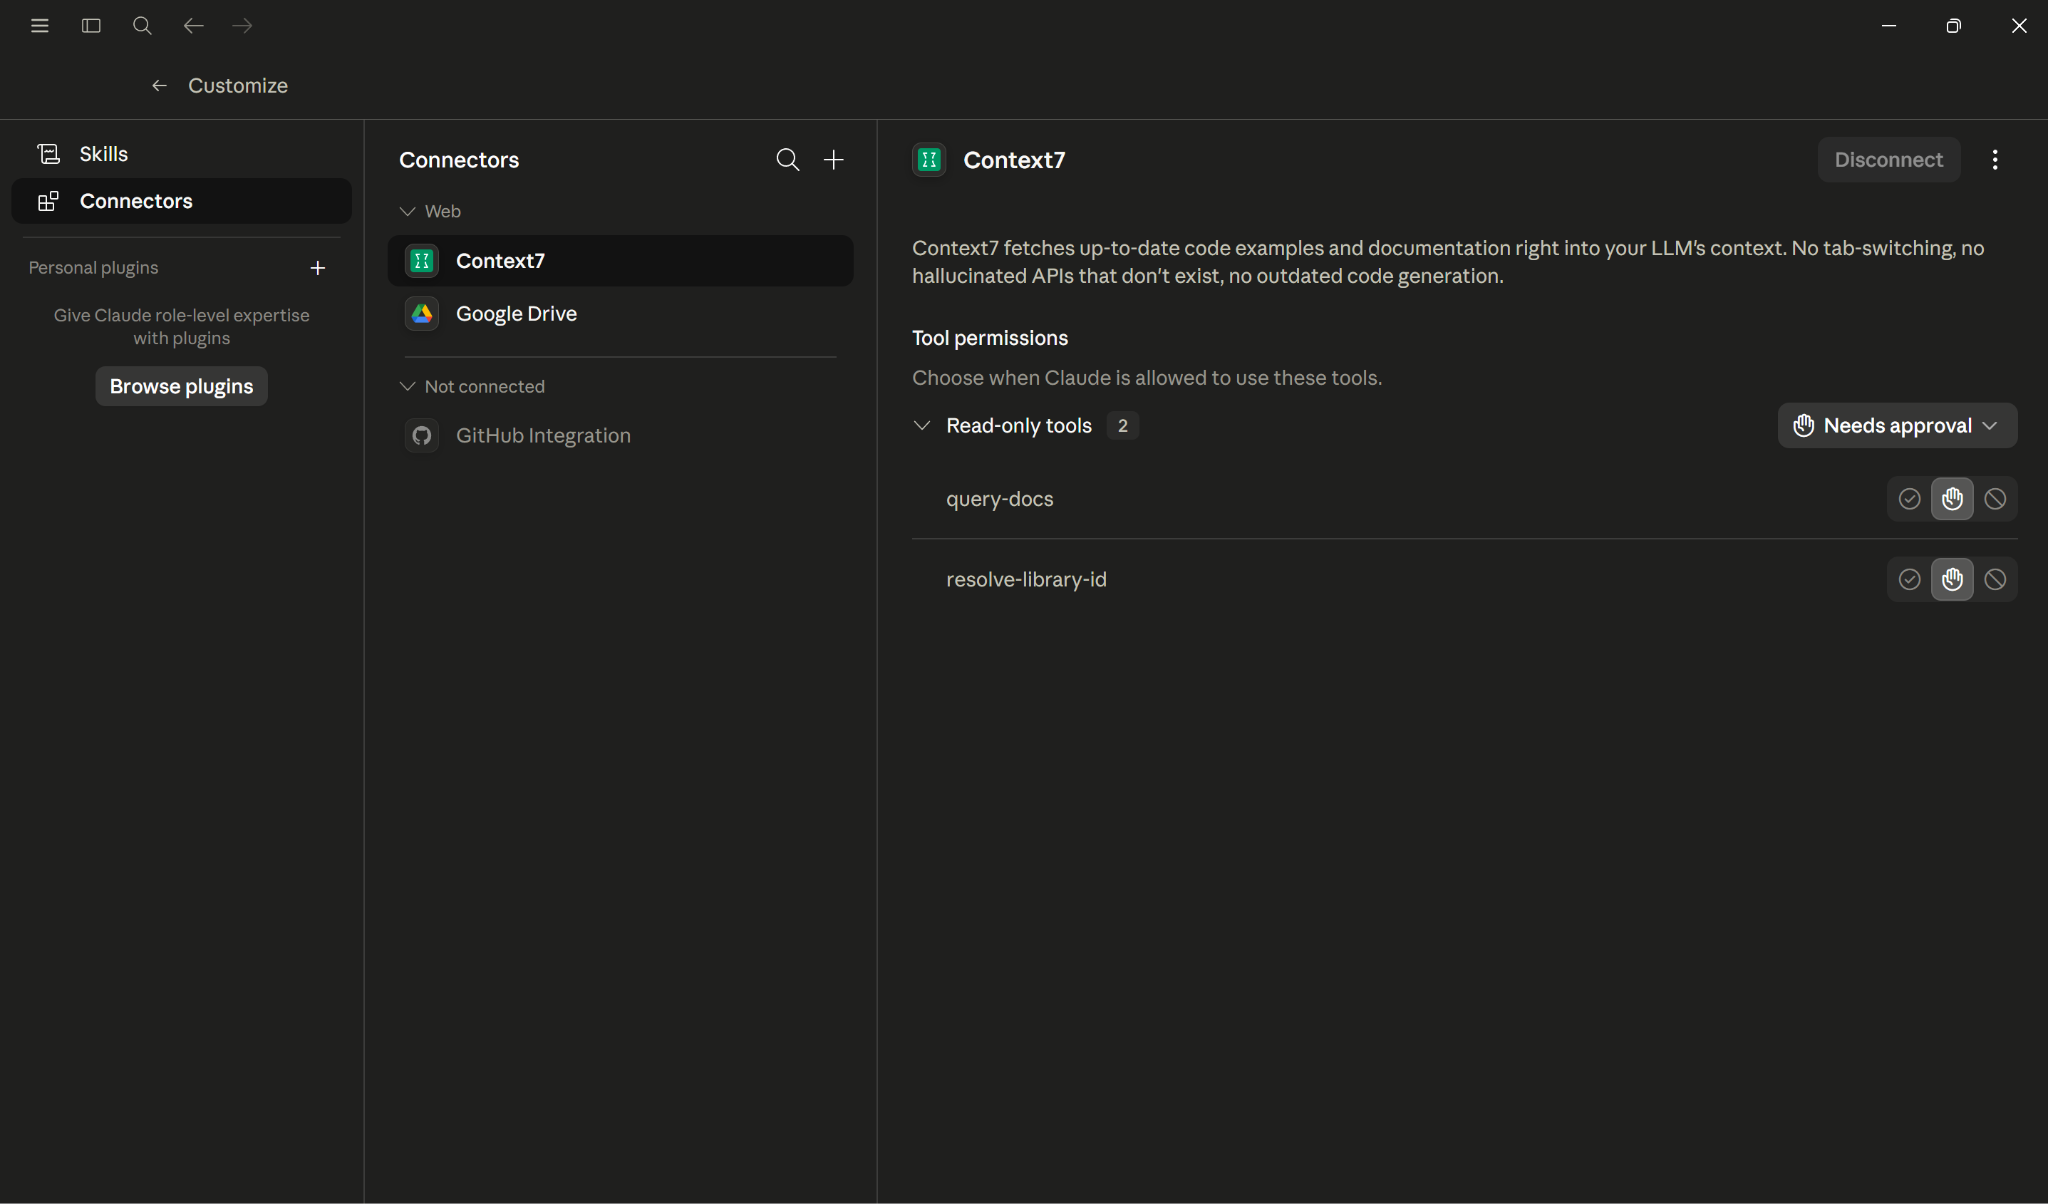This screenshot has height=1204, width=2048.
Task: Click the search icon in top toolbar
Action: [x=142, y=26]
